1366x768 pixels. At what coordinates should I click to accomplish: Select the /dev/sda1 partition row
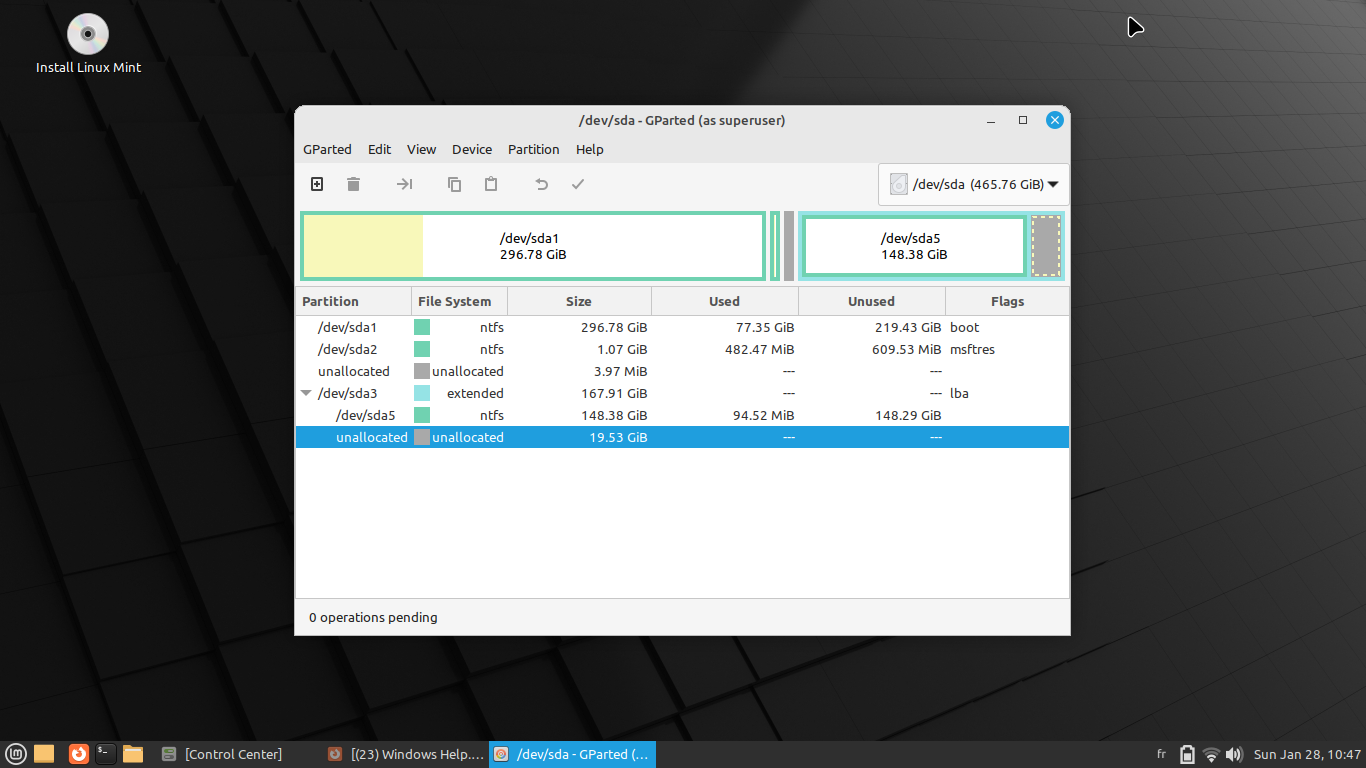[x=682, y=327]
